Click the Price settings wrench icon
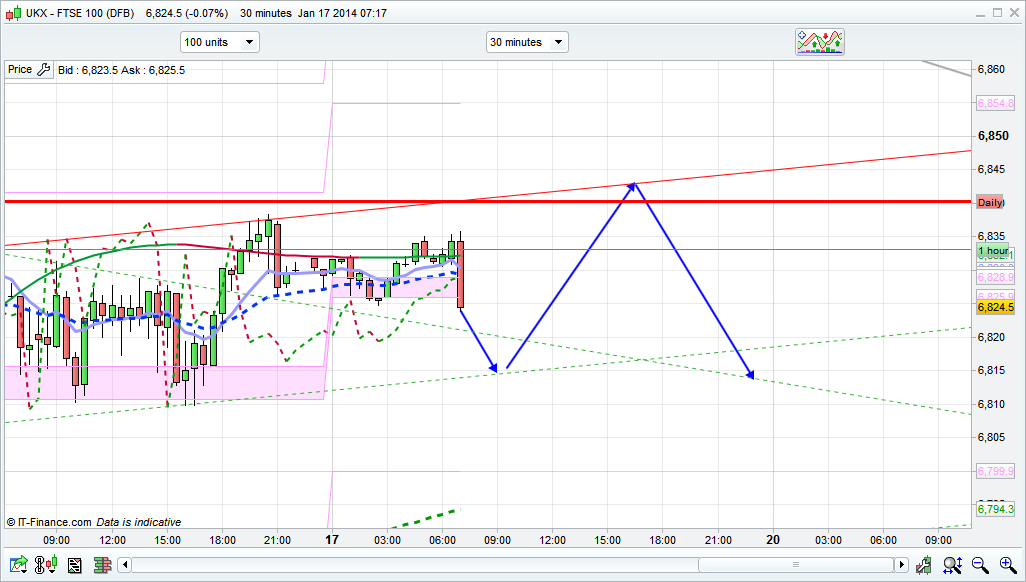The width and height of the screenshot is (1026, 582). 43,70
